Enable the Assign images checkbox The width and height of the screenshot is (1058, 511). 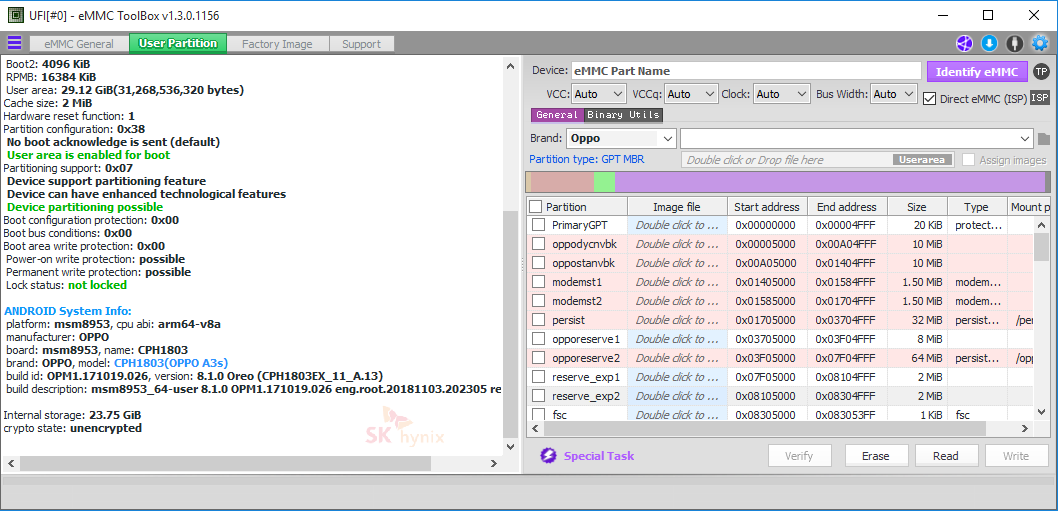pyautogui.click(x=968, y=160)
